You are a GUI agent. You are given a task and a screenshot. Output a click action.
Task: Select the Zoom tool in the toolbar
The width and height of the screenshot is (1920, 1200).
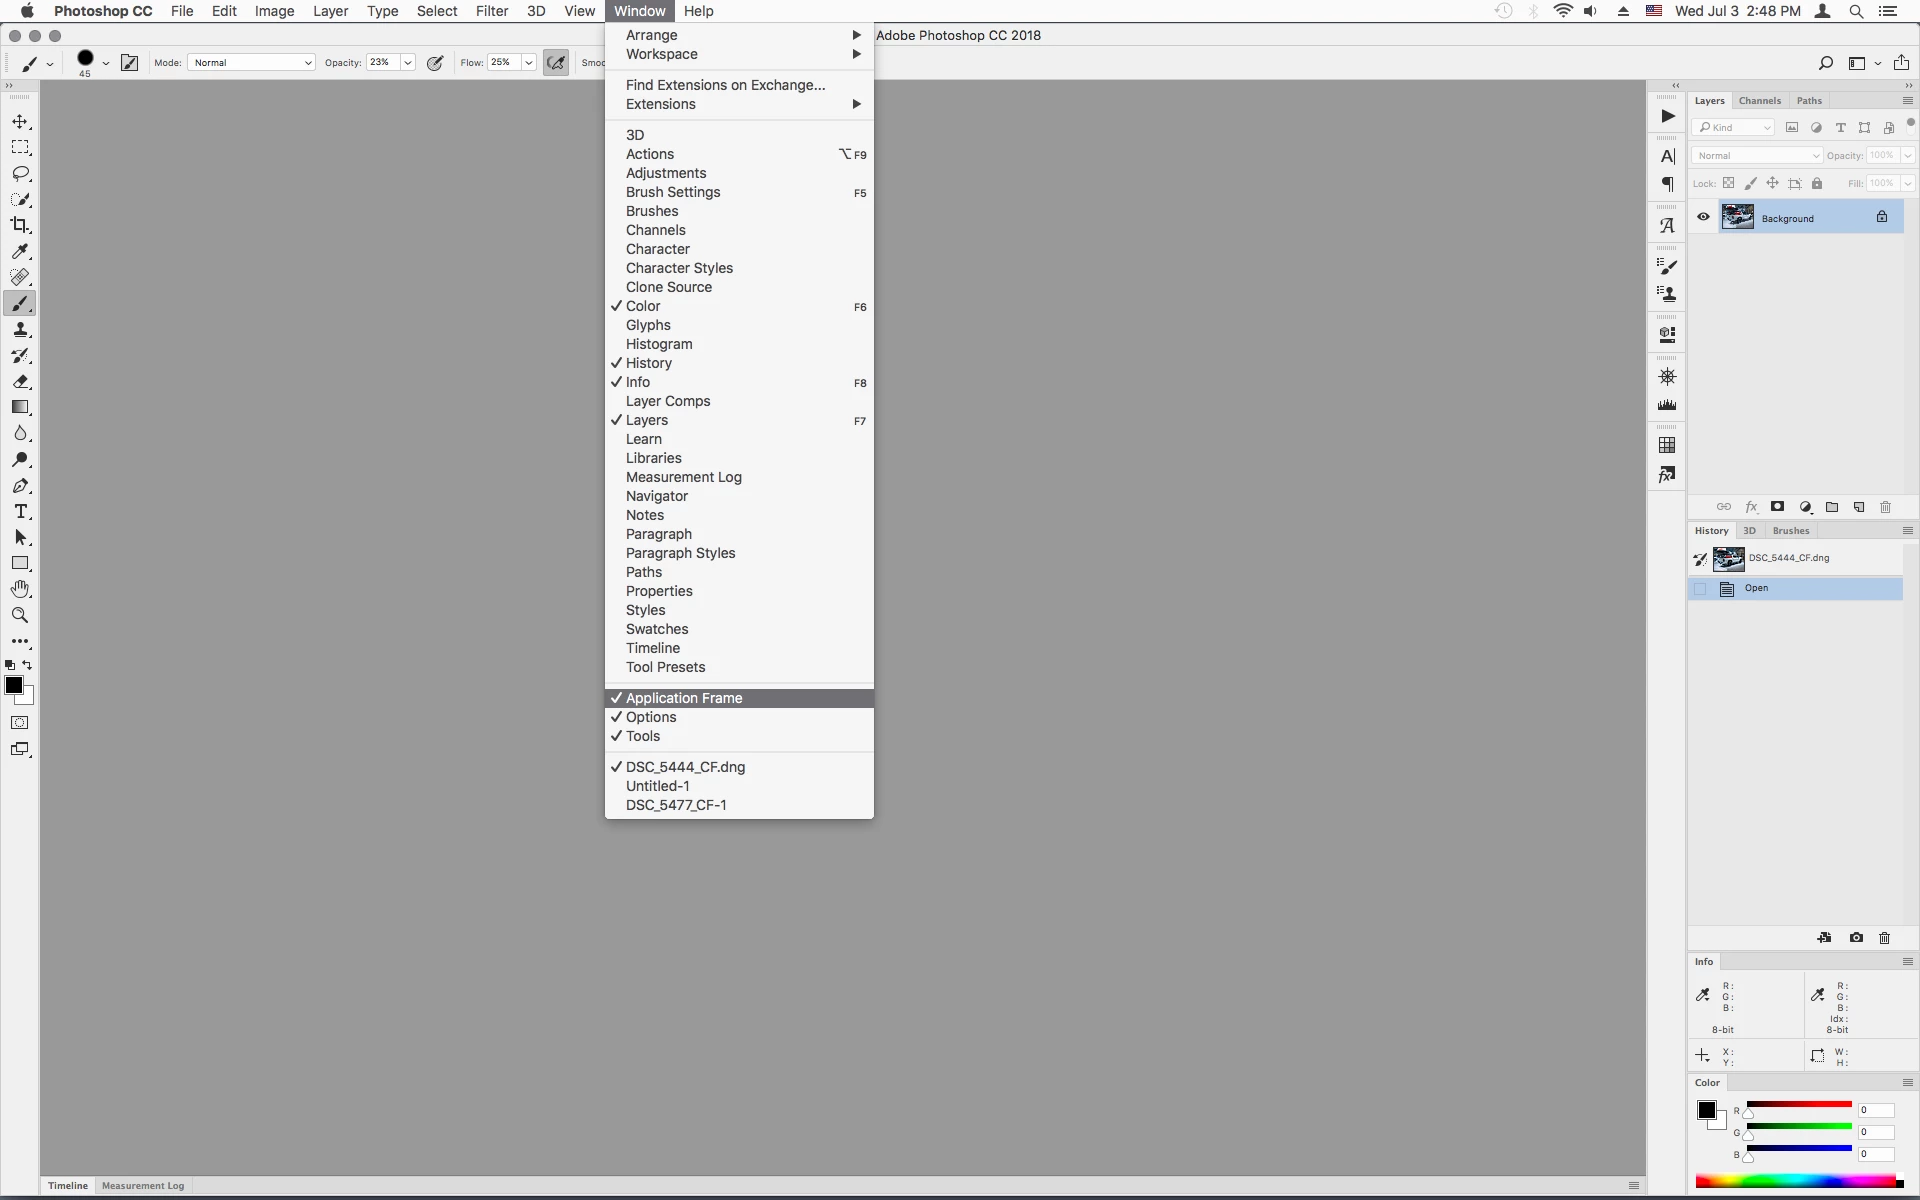pyautogui.click(x=20, y=615)
